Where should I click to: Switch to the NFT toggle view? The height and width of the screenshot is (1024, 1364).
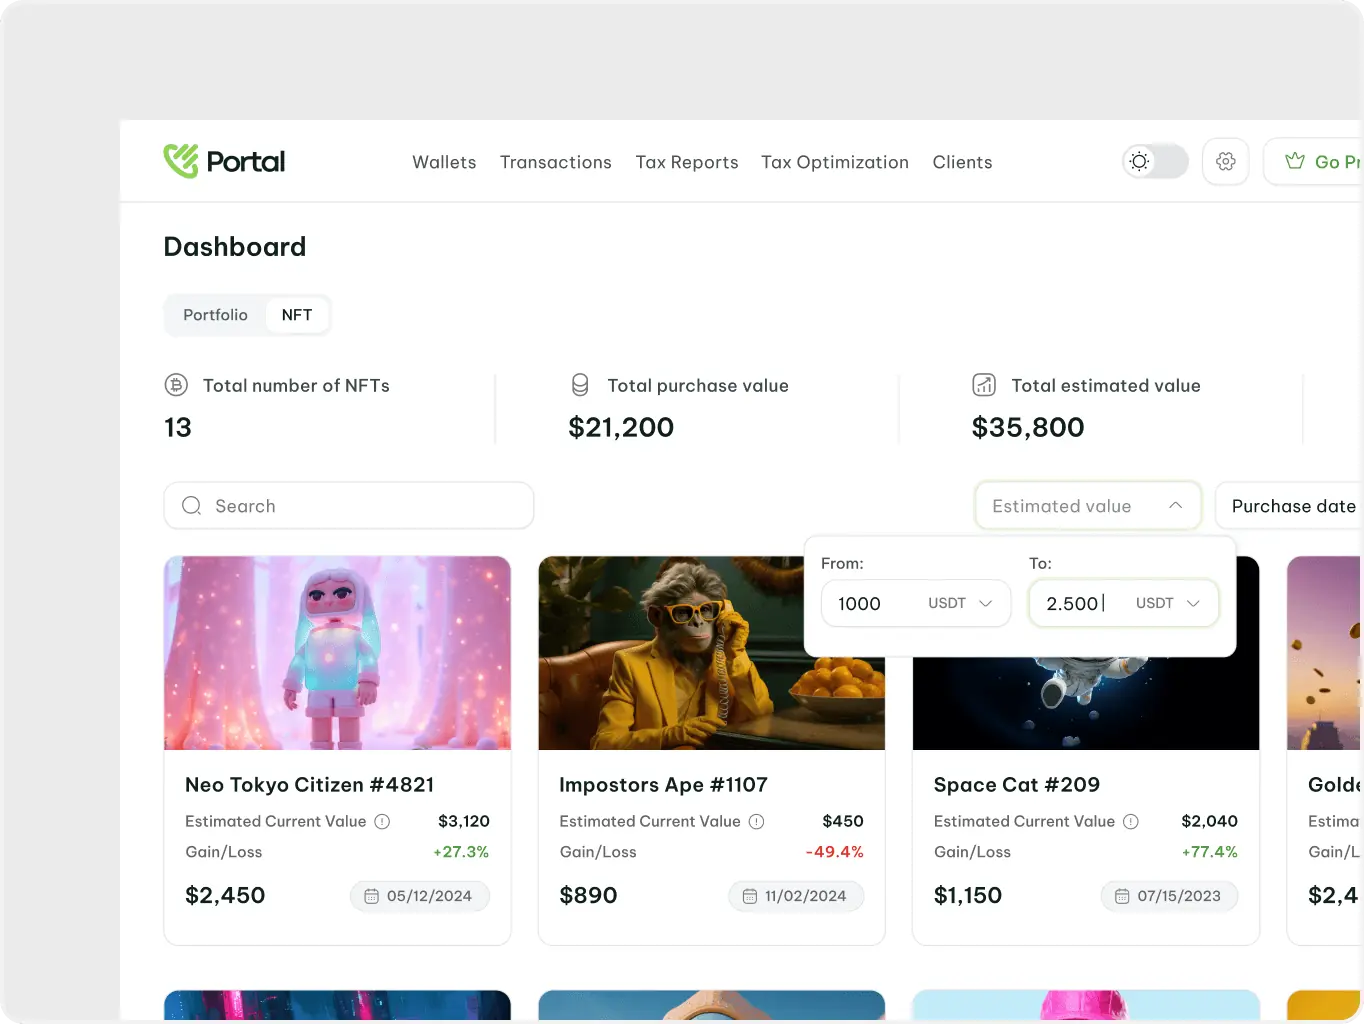click(297, 315)
